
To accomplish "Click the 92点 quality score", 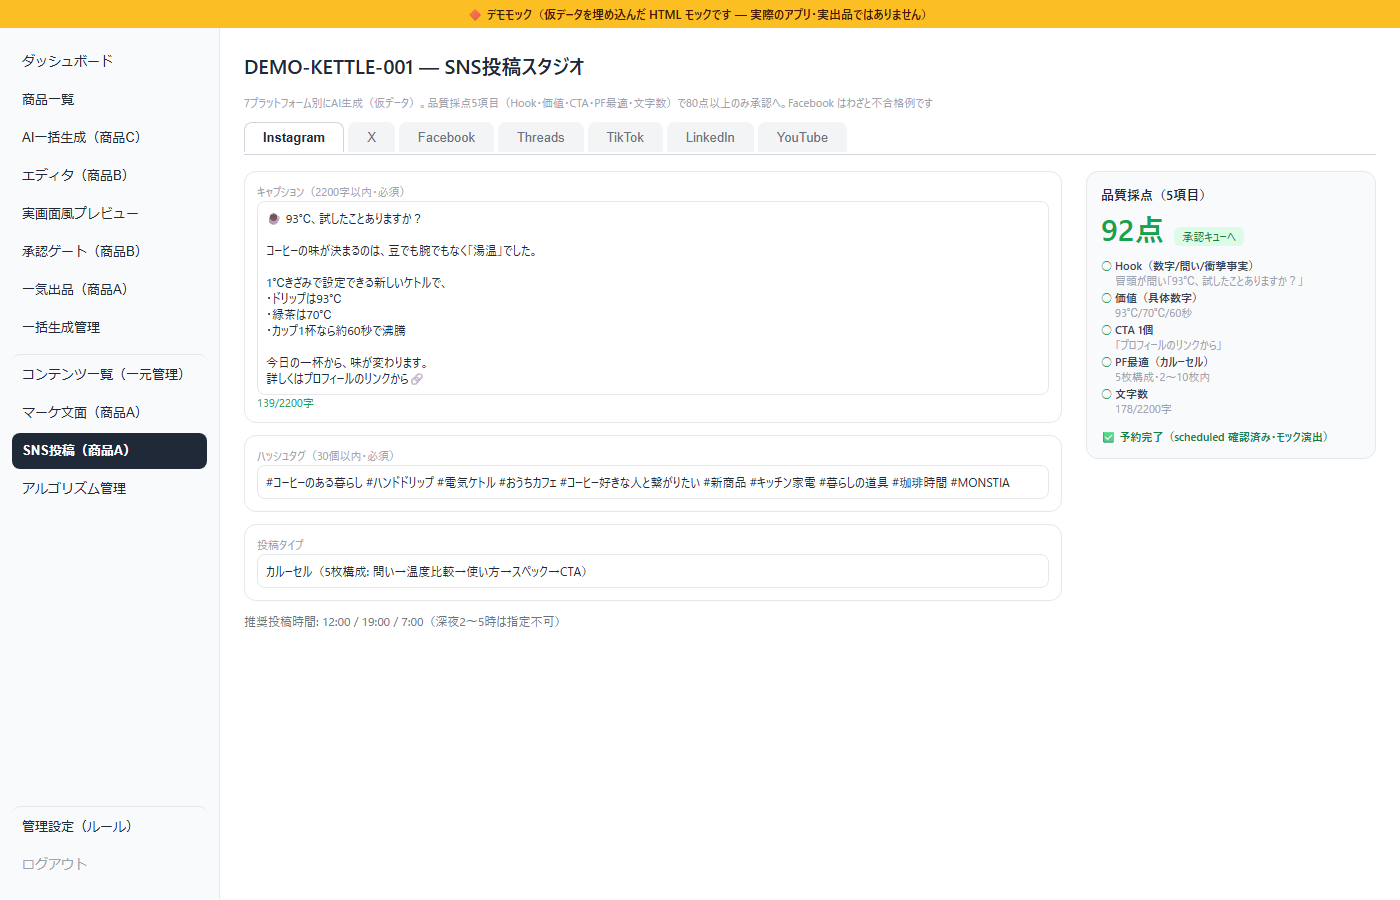I will (x=1131, y=231).
